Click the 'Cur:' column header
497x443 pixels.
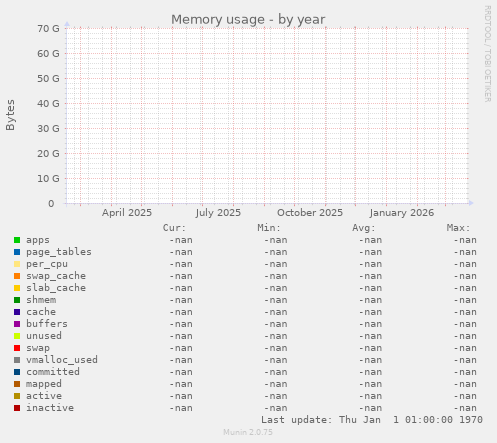174,228
